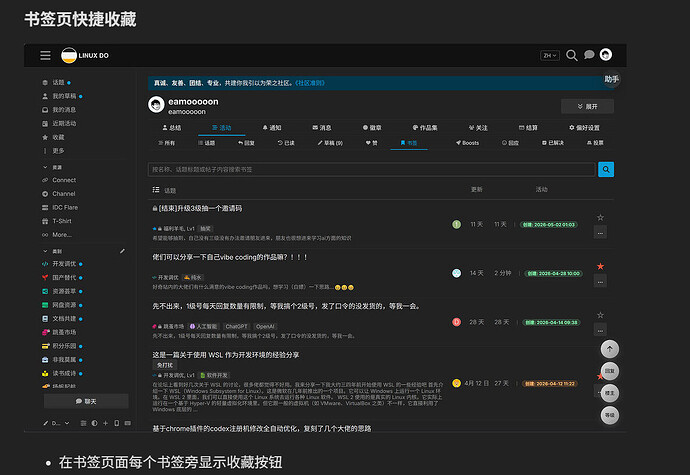Expand the profile with 展开 button
690x475 pixels.
[587, 107]
